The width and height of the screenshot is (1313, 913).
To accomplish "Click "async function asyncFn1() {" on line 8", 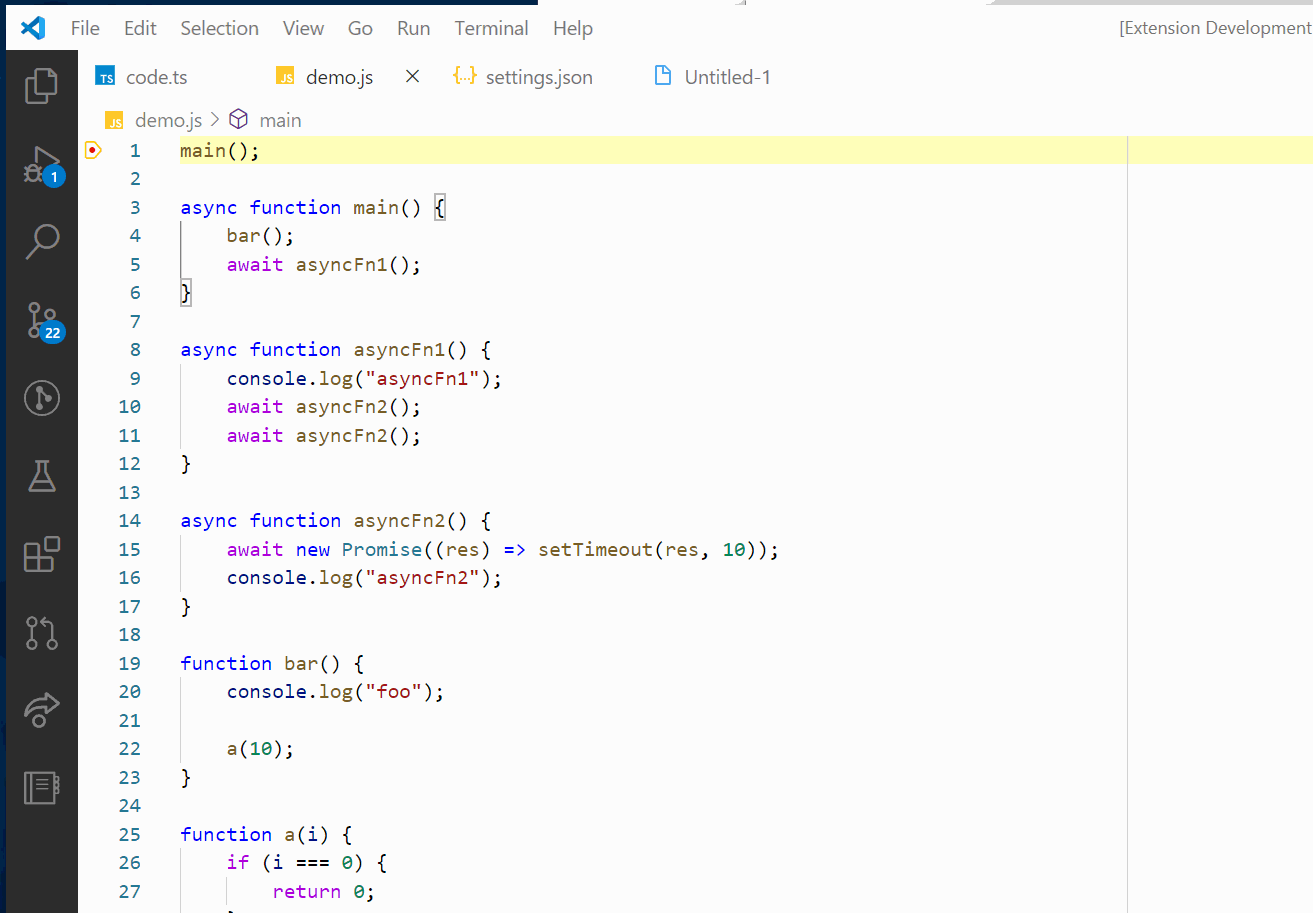I will 336,350.
